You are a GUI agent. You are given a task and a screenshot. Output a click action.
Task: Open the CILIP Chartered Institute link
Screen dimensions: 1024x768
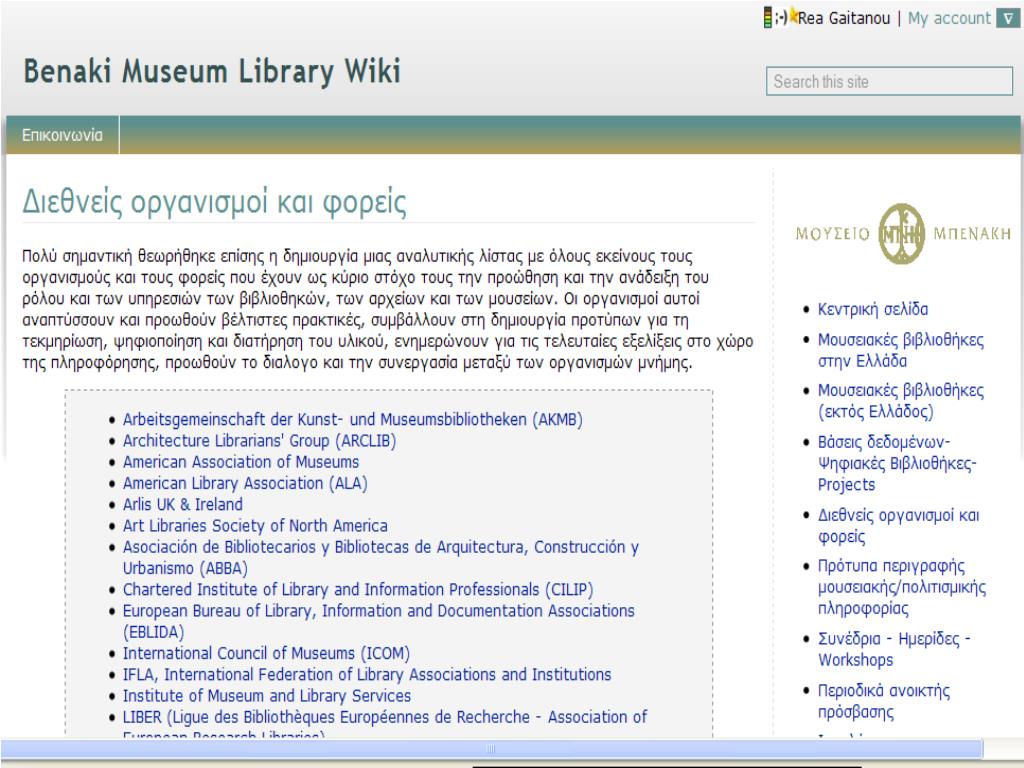(358, 590)
